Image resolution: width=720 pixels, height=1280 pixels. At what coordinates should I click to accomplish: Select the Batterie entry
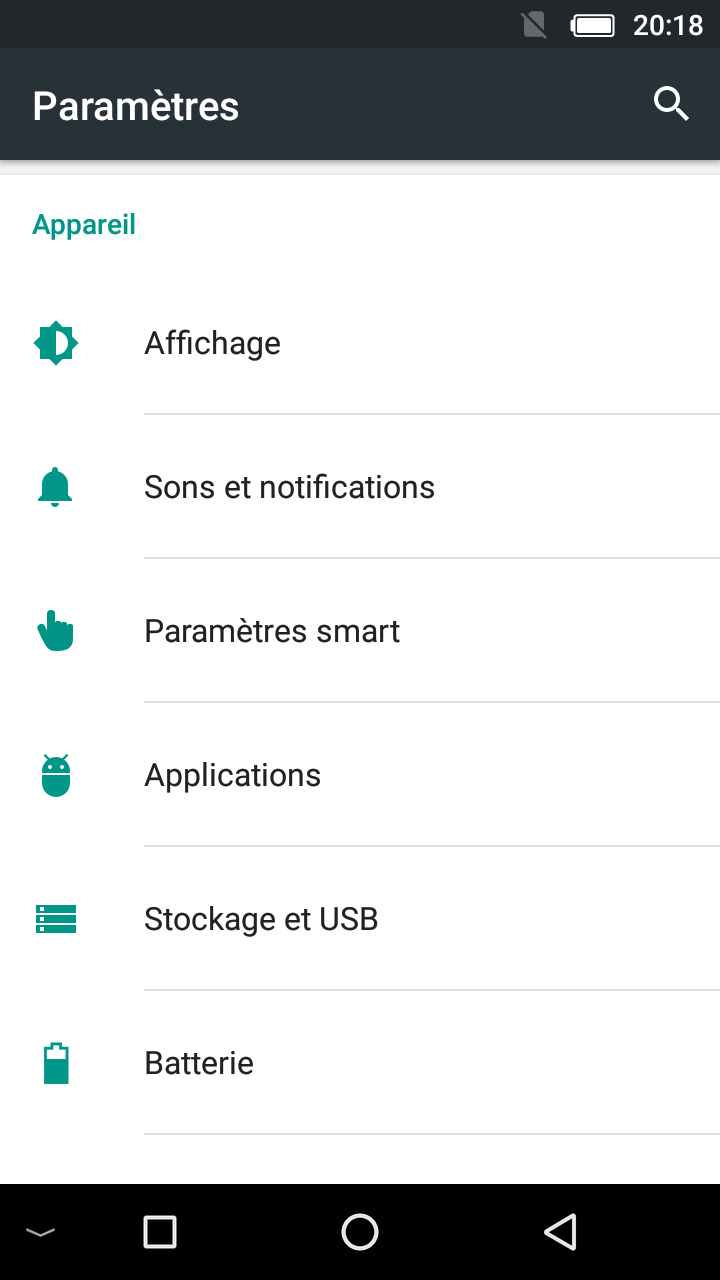[199, 1063]
